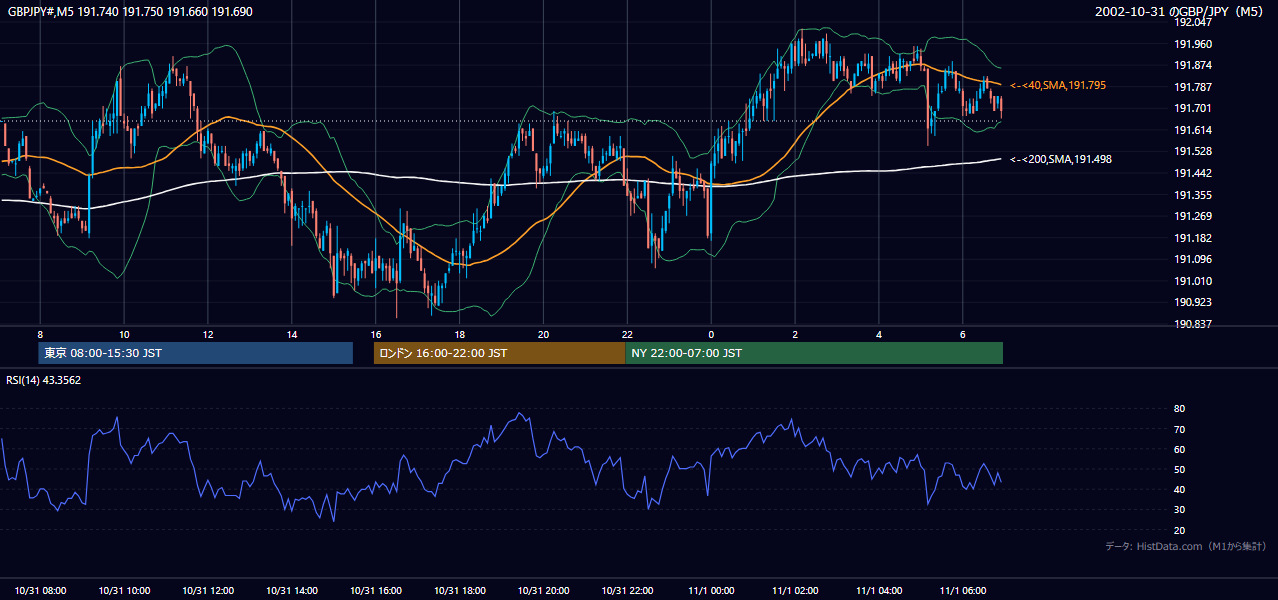The height and width of the screenshot is (600, 1278).
Task: Click price axis label 191.269
Action: tap(1192, 216)
